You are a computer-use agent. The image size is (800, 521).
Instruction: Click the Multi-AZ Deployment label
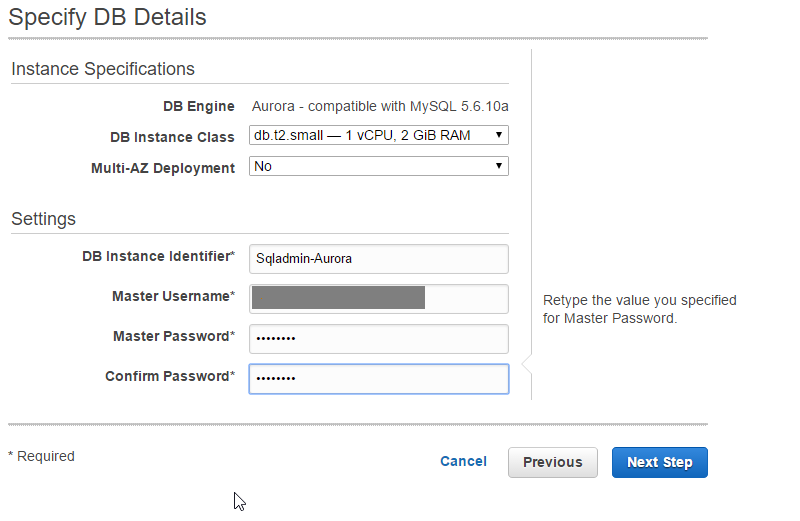pos(162,168)
